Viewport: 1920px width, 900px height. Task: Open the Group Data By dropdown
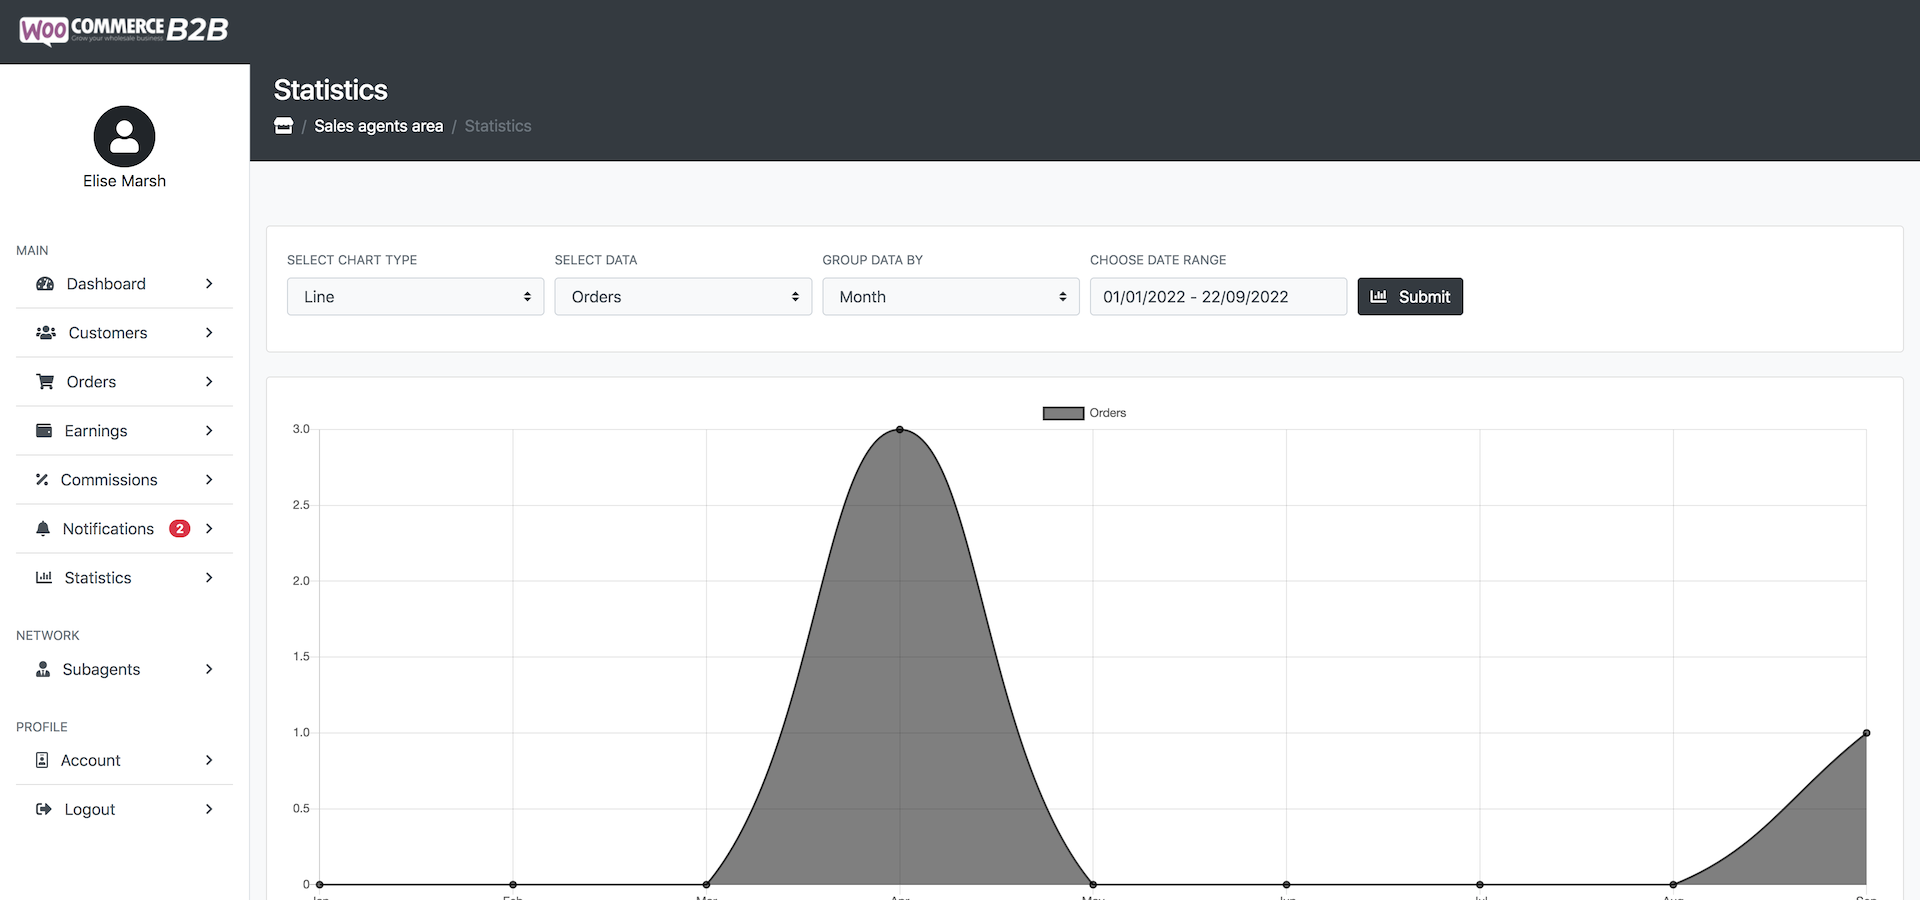951,297
